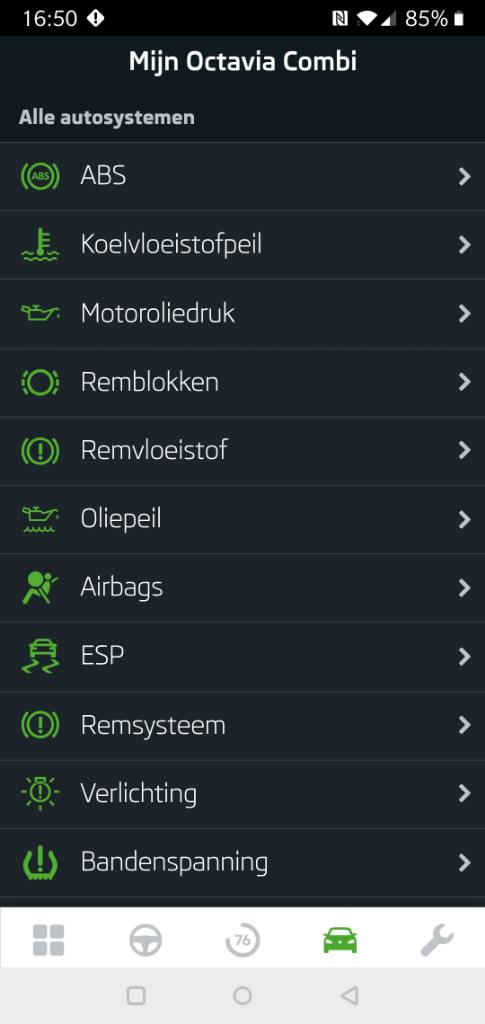Tap the Android home circle button

click(242, 995)
